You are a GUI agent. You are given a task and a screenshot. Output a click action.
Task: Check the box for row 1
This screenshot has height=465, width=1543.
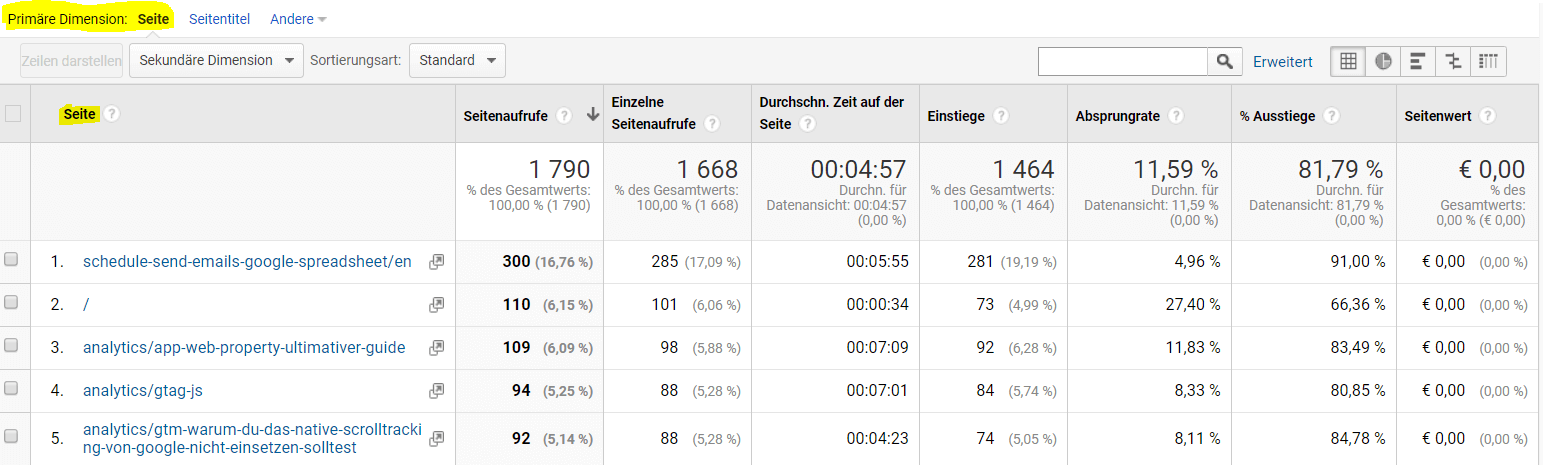point(12,260)
